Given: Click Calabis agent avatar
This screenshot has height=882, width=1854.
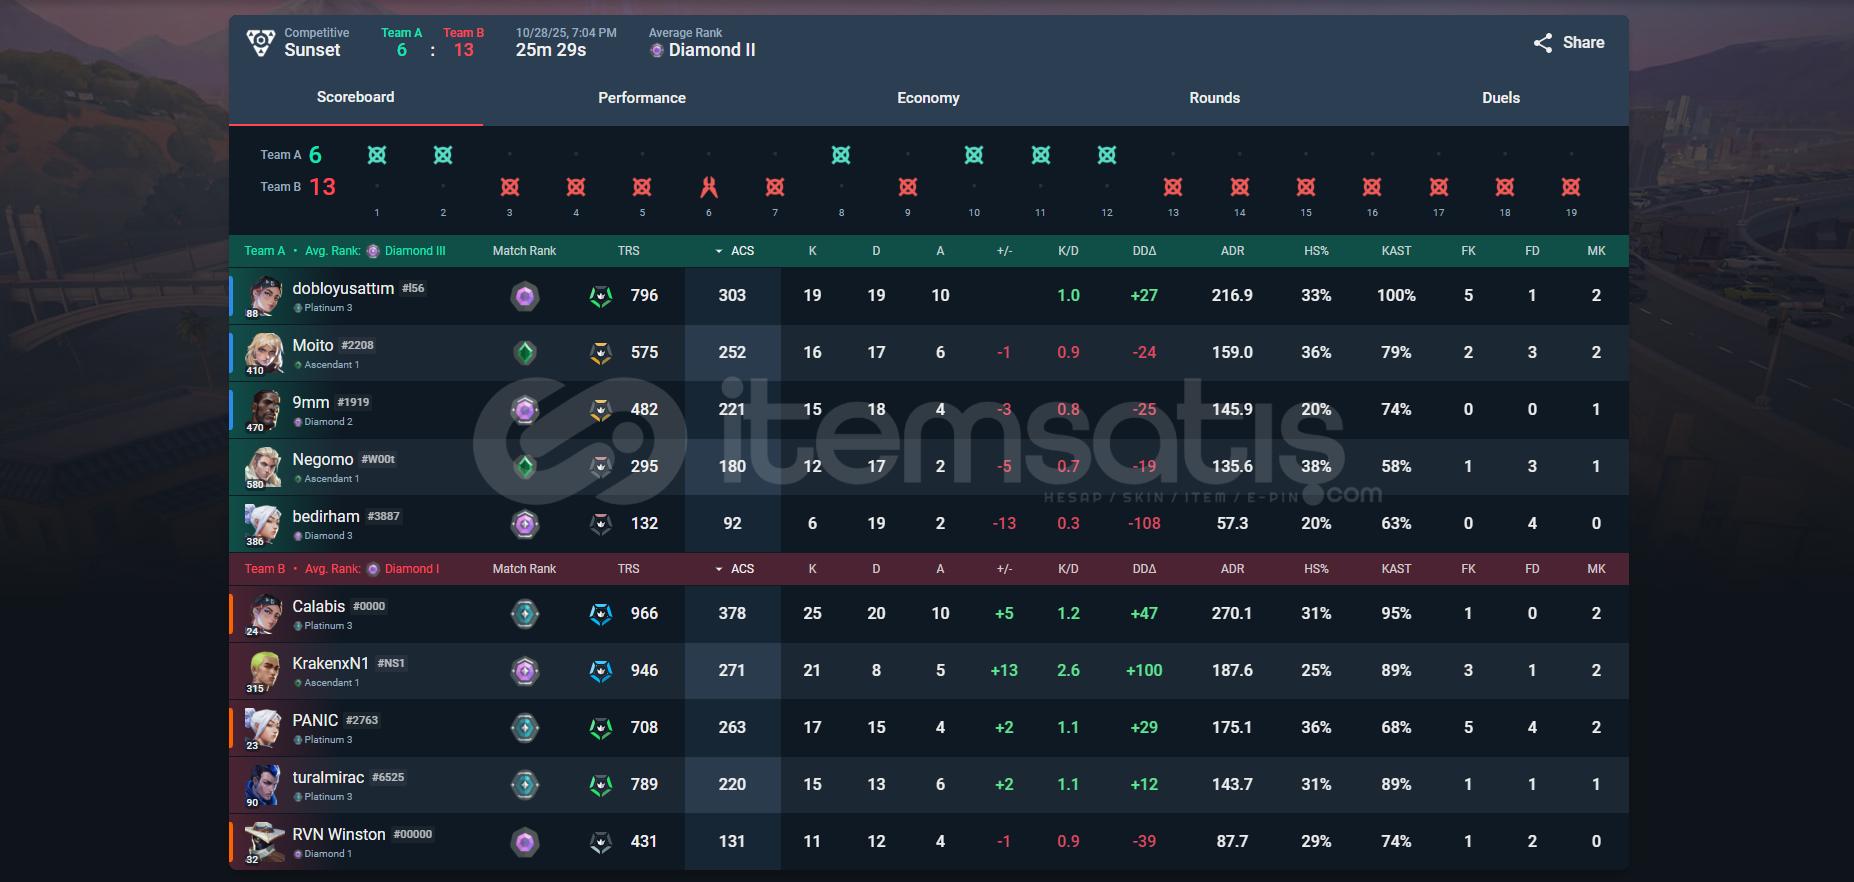Looking at the screenshot, I should [x=264, y=614].
